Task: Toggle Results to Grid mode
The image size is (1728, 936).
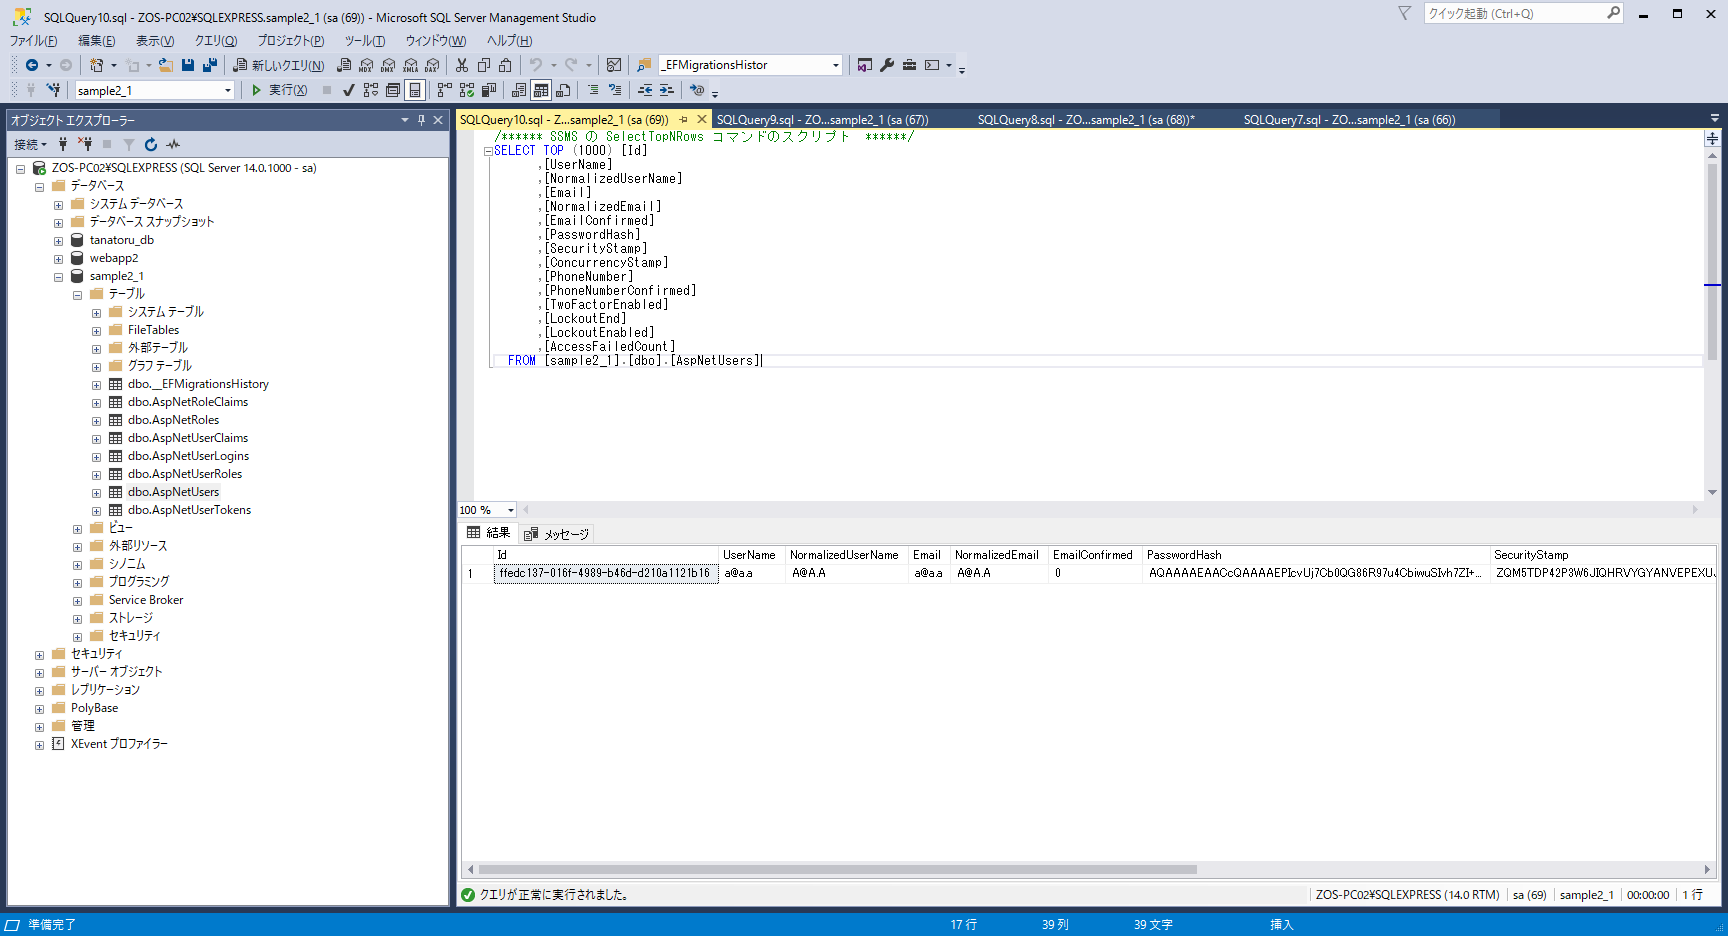Action: pyautogui.click(x=541, y=90)
